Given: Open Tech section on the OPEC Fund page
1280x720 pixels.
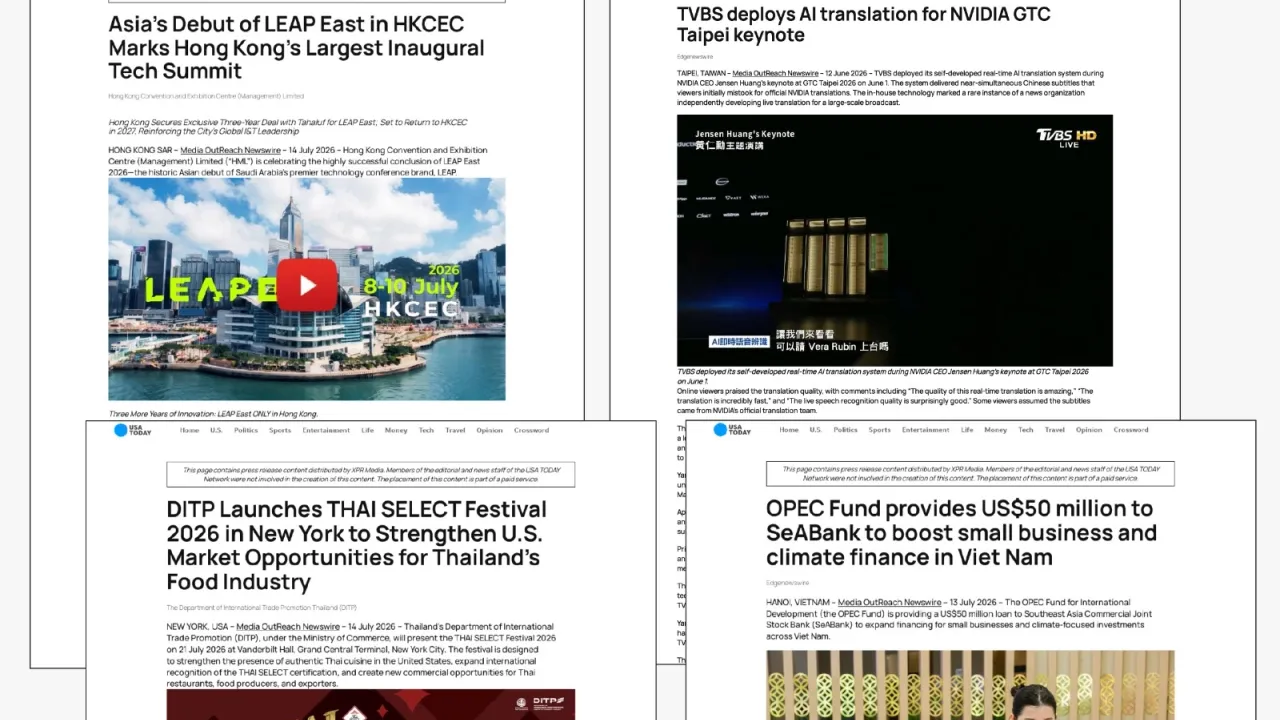Looking at the screenshot, I should [1026, 430].
